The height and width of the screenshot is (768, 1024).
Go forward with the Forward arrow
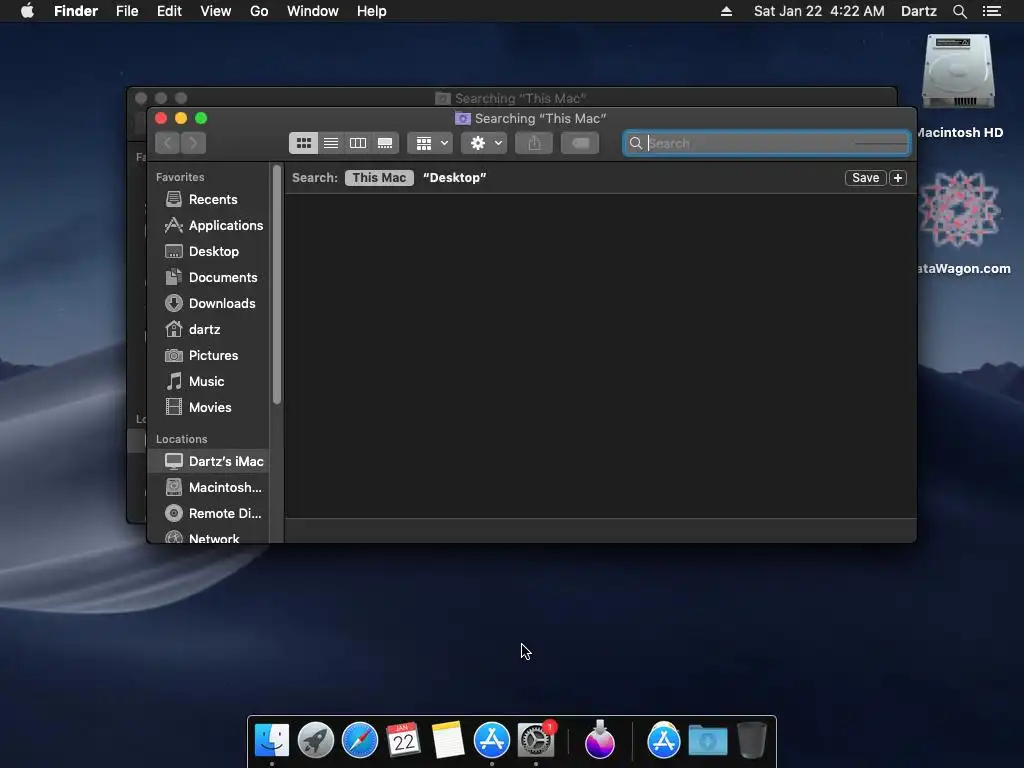point(193,143)
